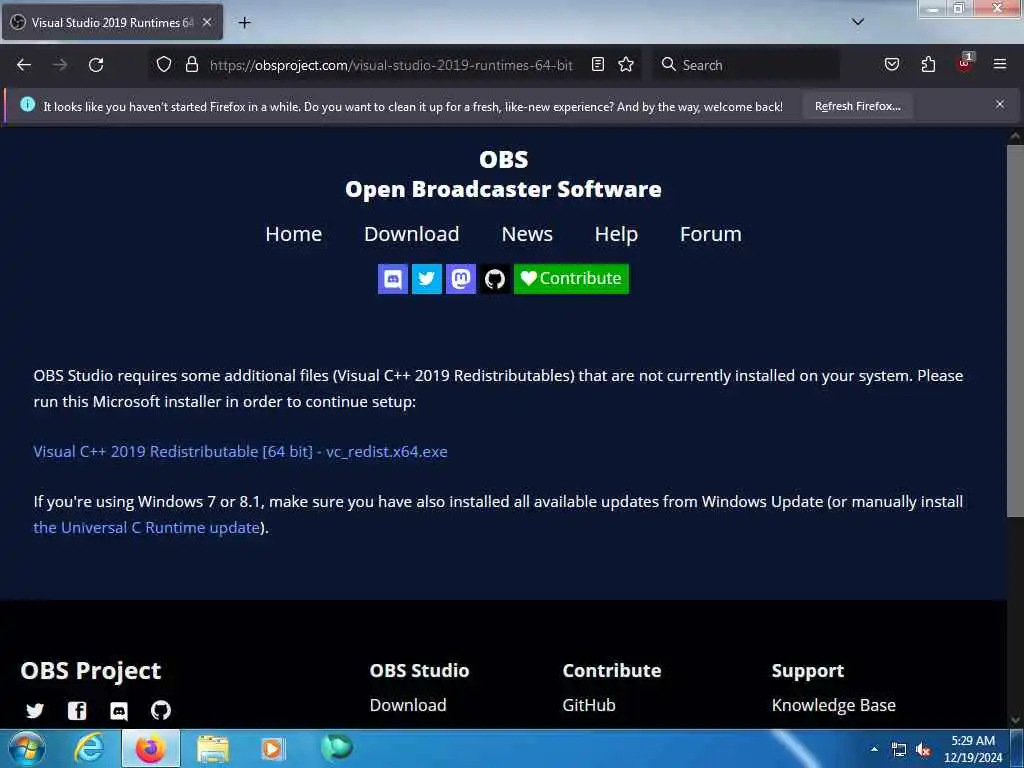Open the footer Download link under OBS Studio
The width and height of the screenshot is (1024, 768).
(408, 705)
